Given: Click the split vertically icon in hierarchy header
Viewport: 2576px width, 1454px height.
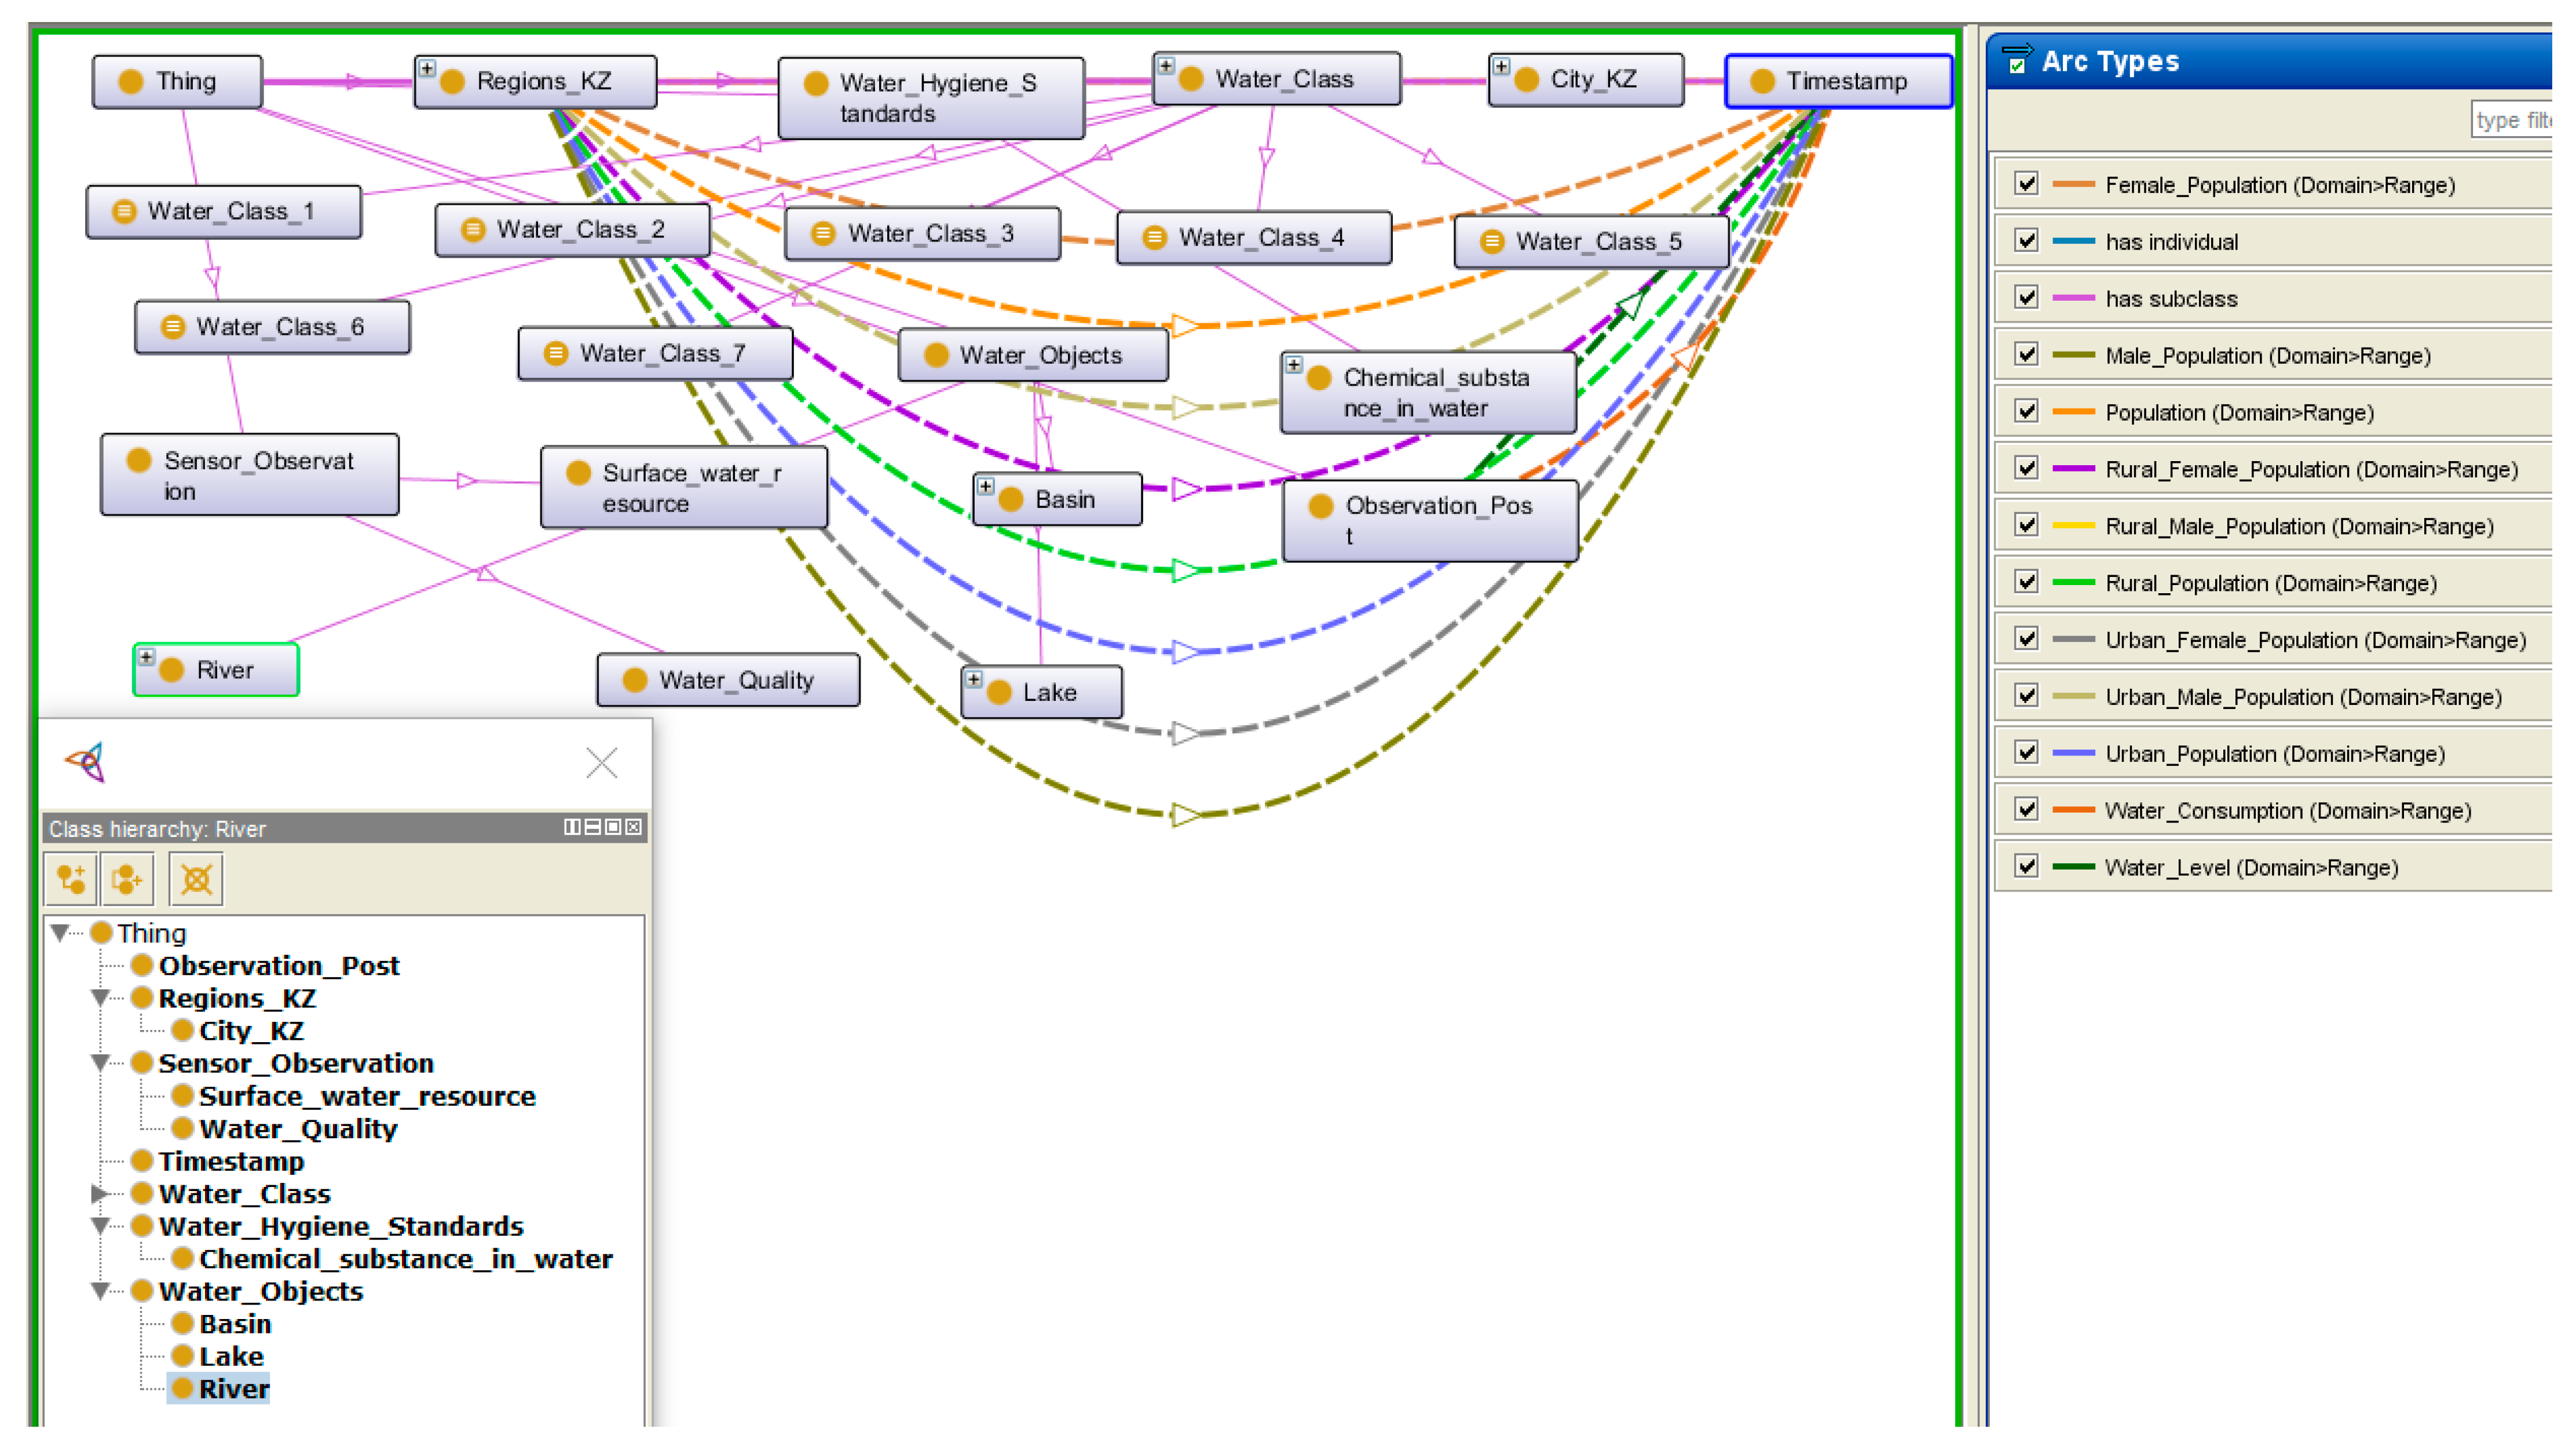Looking at the screenshot, I should pos(571,827).
